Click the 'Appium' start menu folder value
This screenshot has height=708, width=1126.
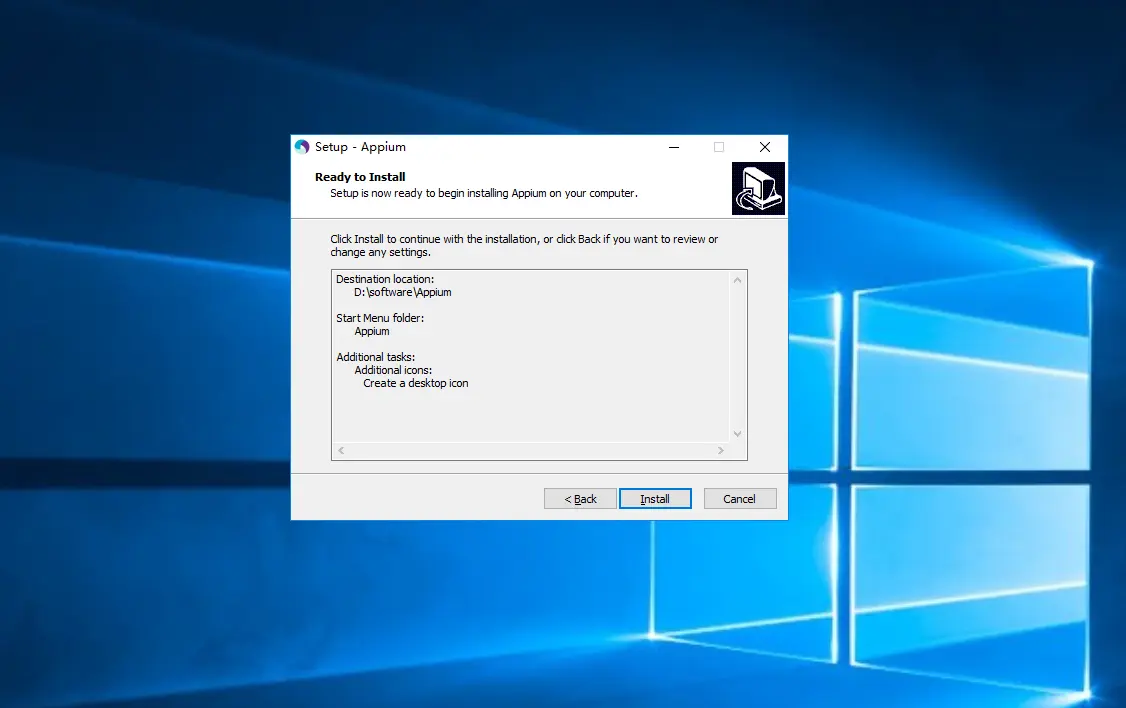pyautogui.click(x=372, y=331)
